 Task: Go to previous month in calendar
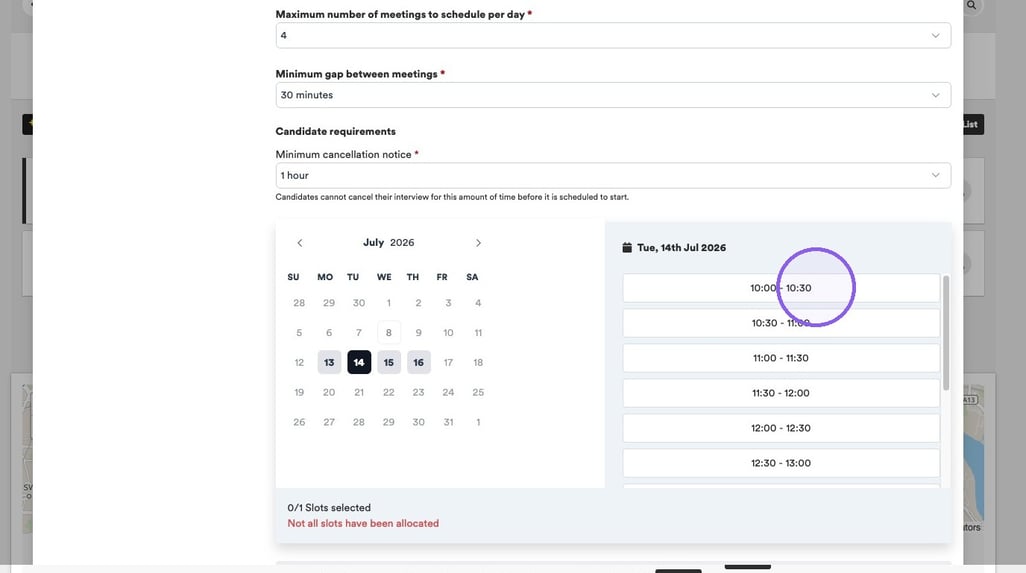coord(300,243)
